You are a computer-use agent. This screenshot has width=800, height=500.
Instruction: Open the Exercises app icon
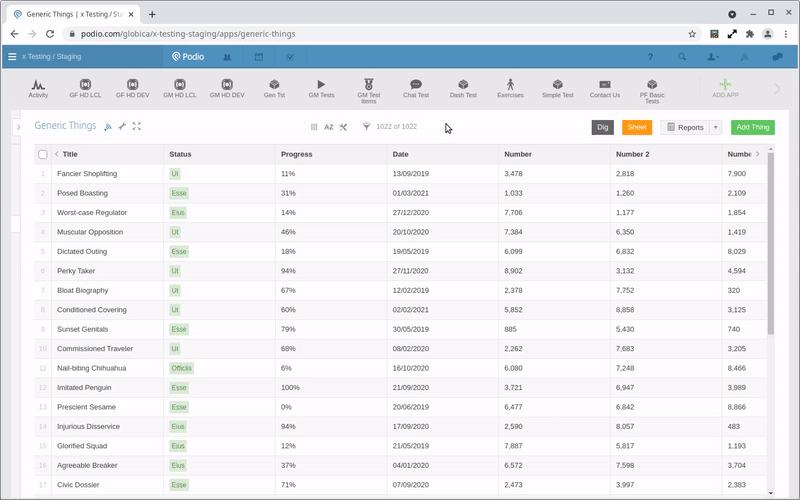510,88
